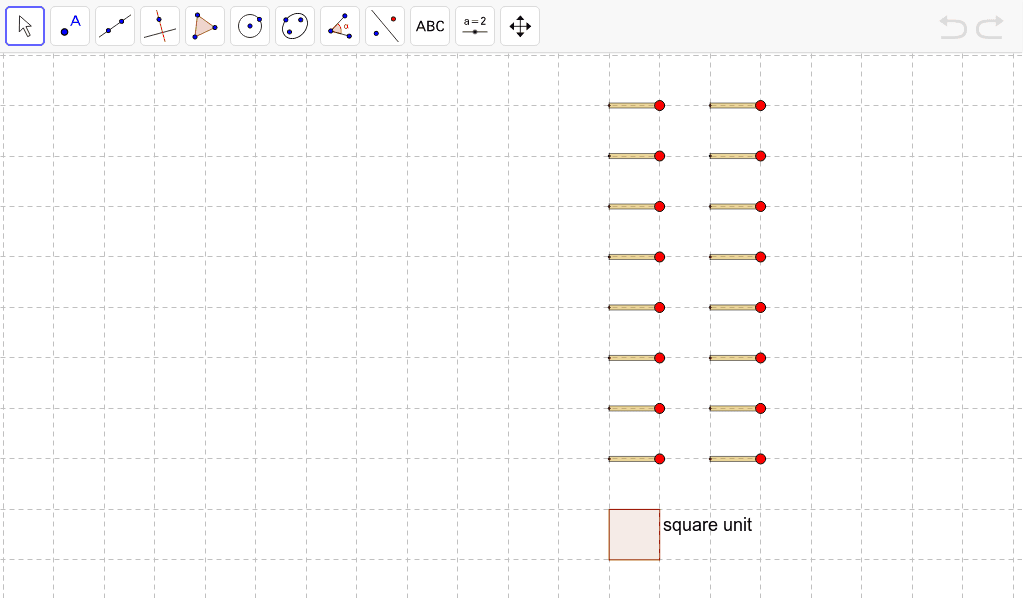Click the top red point in right column
Image resolution: width=1024 pixels, height=600 pixels.
coord(760,106)
